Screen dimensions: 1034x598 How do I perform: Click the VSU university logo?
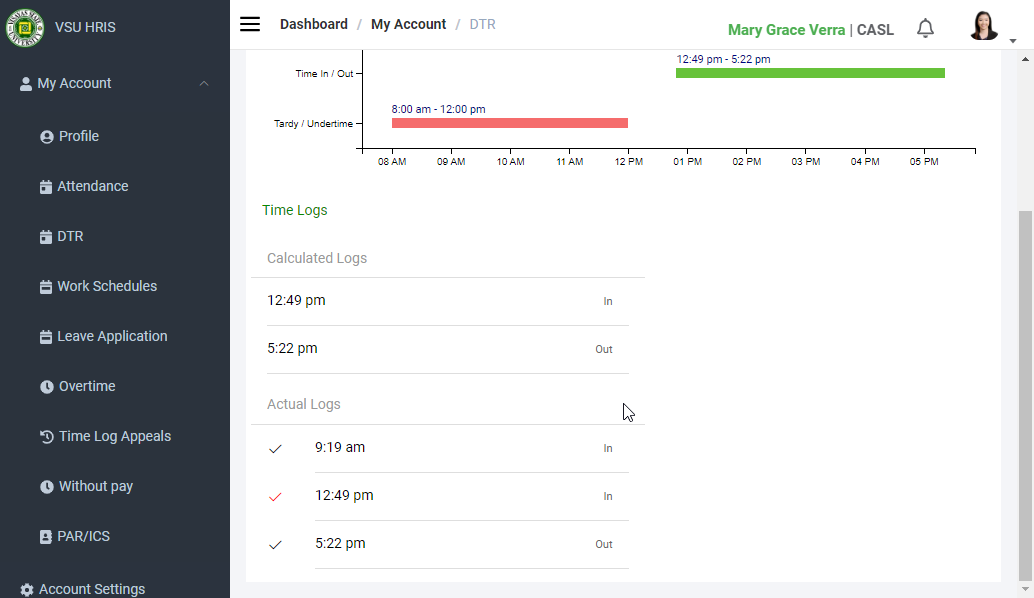(25, 27)
